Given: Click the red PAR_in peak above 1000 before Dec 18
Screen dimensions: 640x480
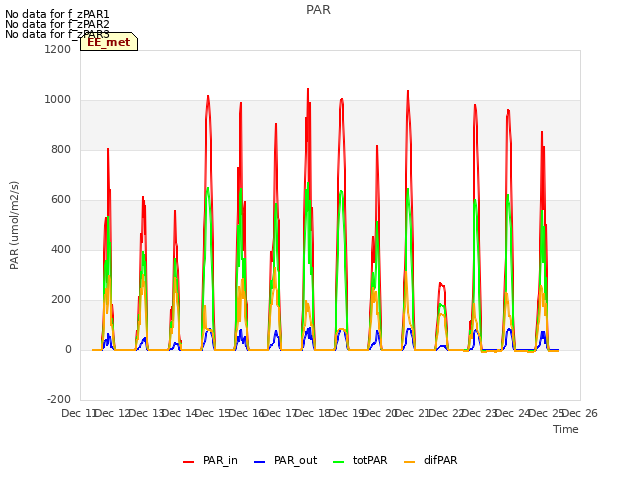Looking at the screenshot, I should pyautogui.click(x=308, y=89).
